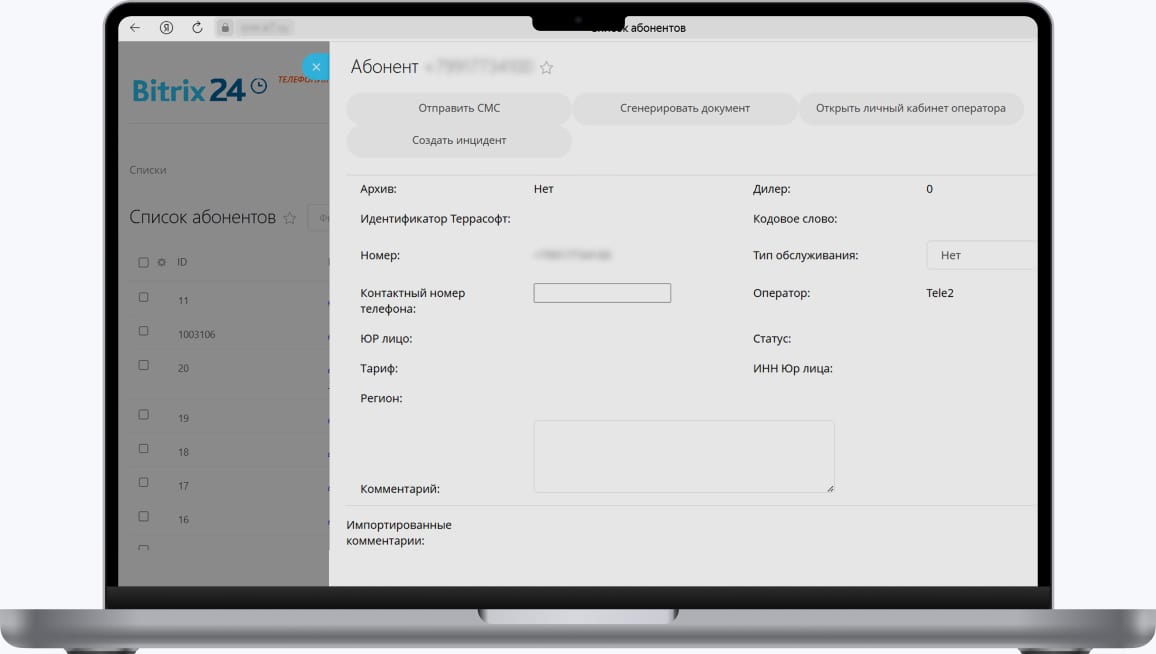Check the select-all checkbox in header
Image resolution: width=1156 pixels, height=654 pixels.
pos(143,263)
